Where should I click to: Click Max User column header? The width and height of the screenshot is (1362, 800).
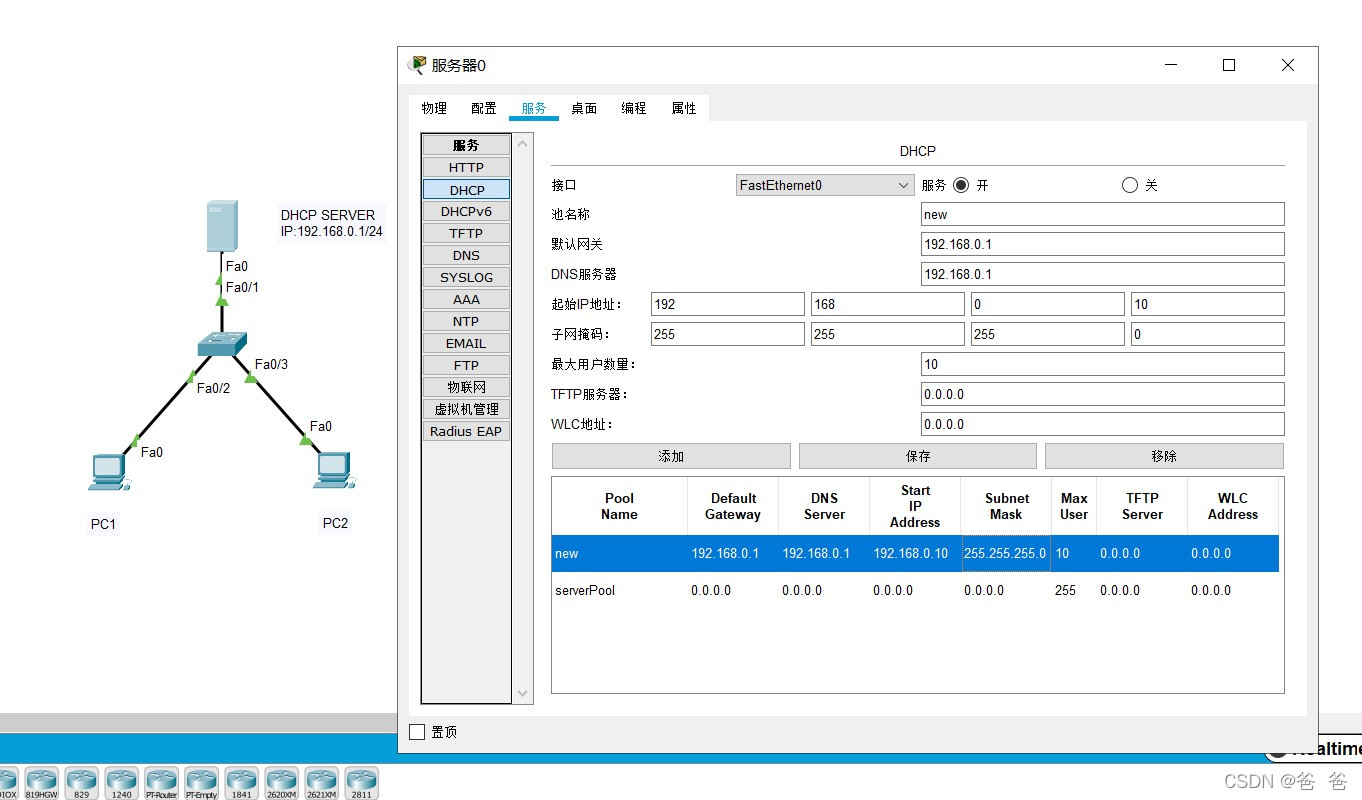1074,506
